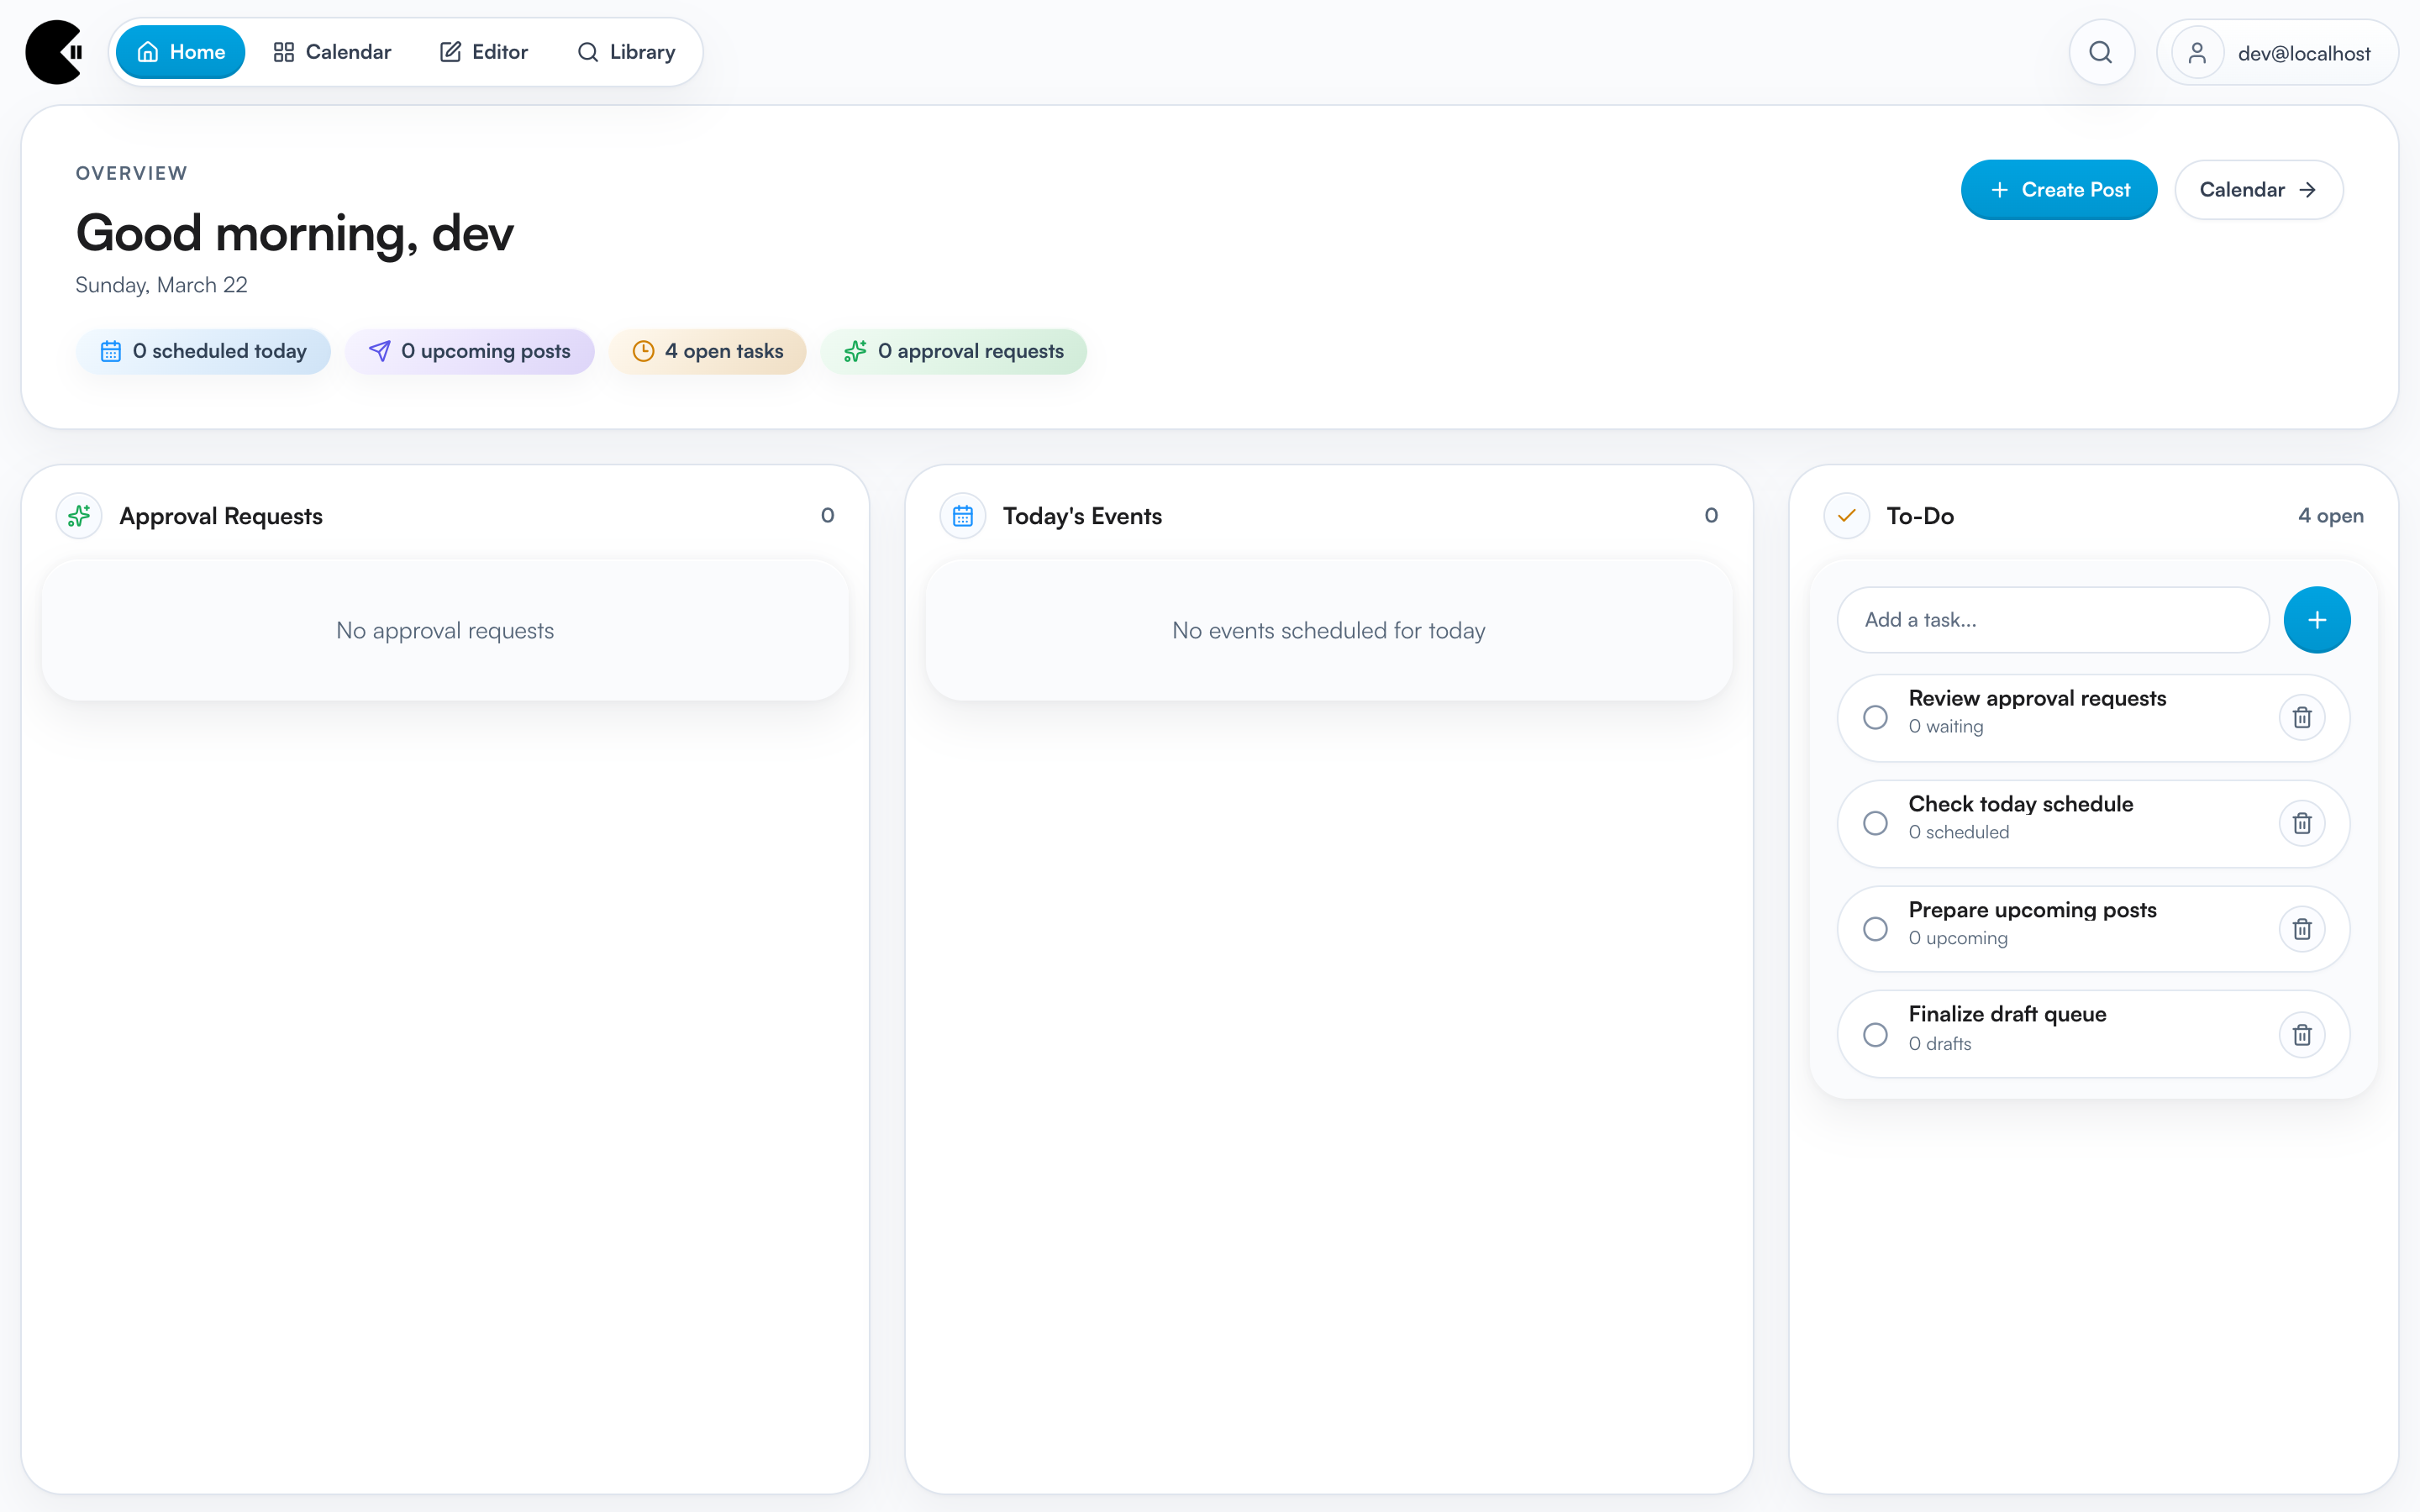
Task: Click the blue plus add-task button
Action: coord(2316,620)
